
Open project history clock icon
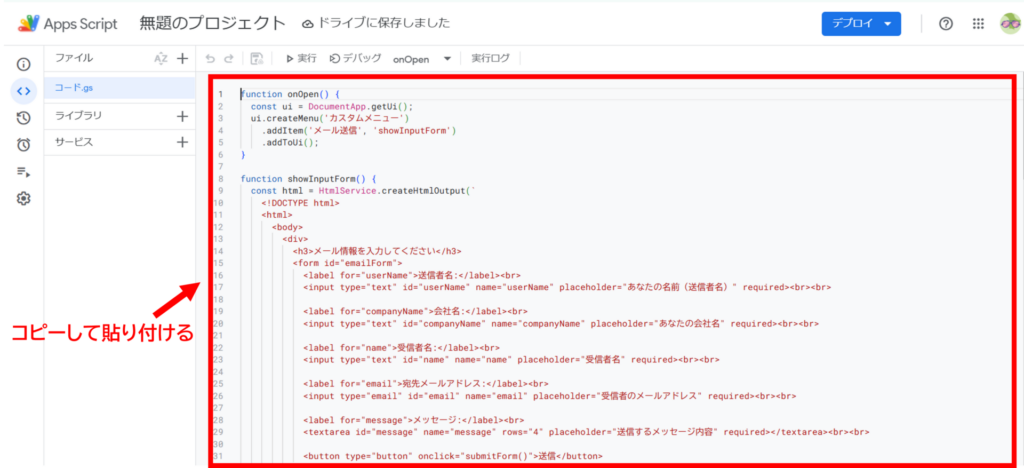click(24, 118)
